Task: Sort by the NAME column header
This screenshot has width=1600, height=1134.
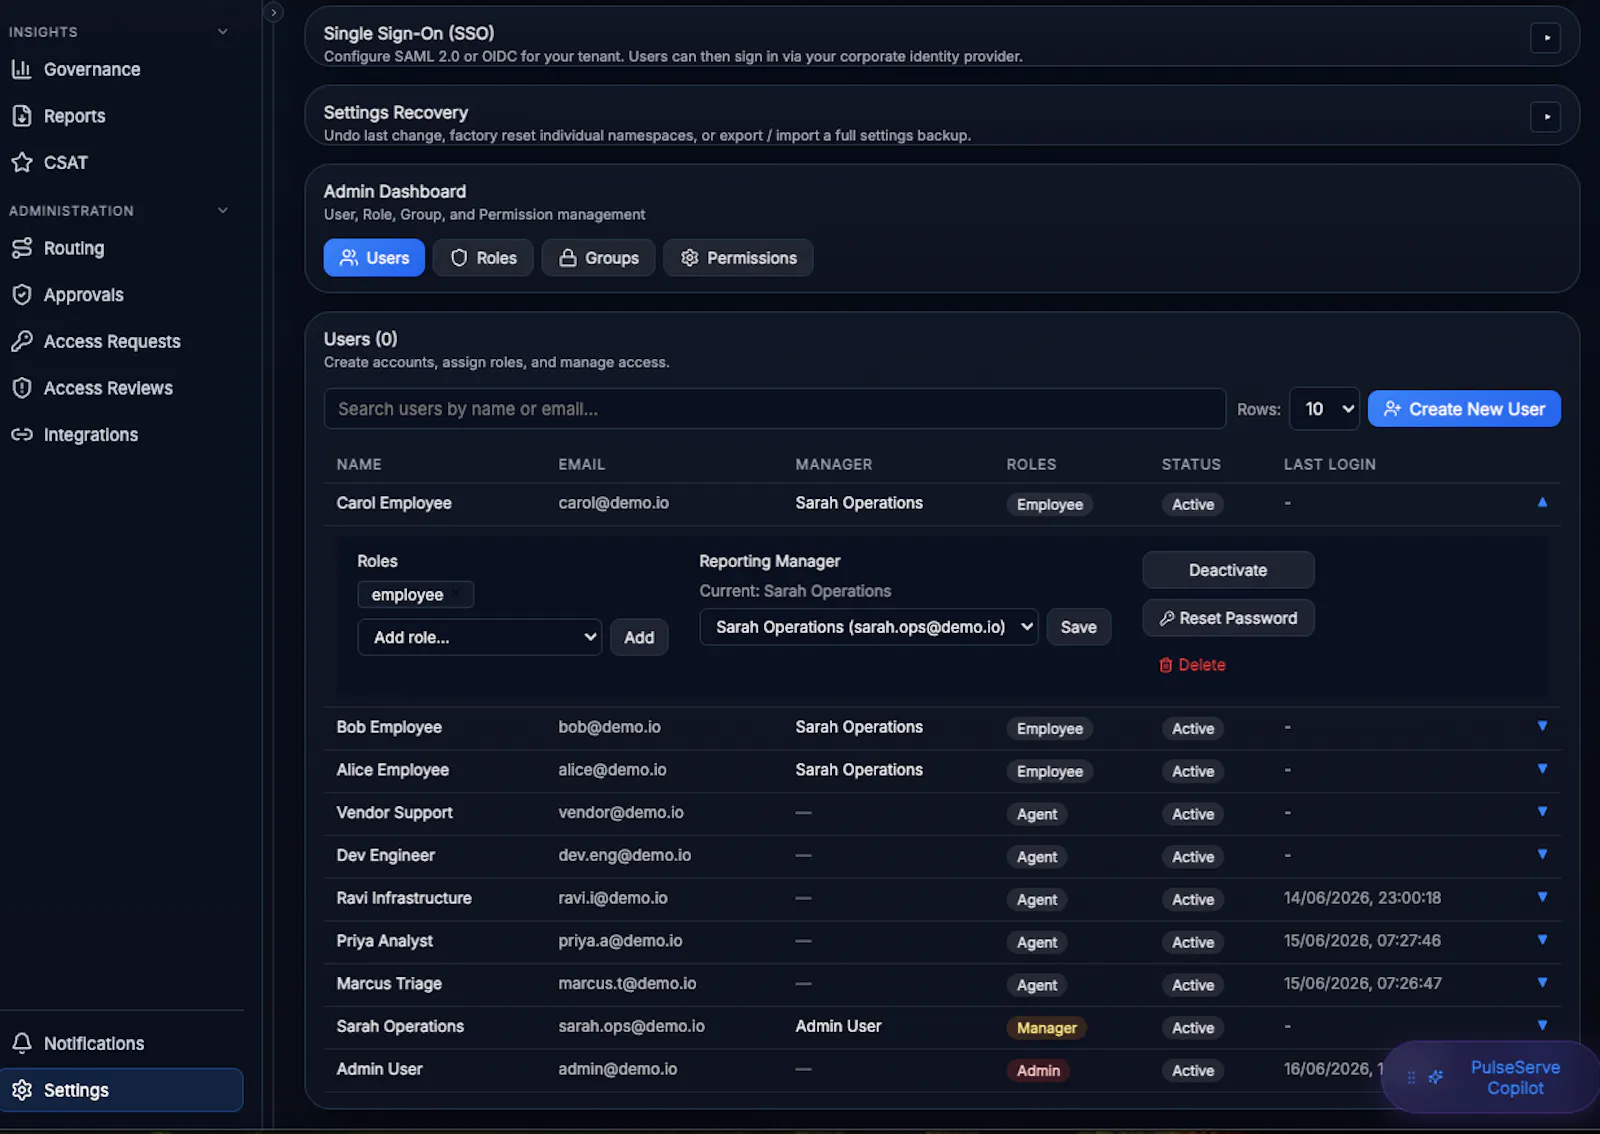Action: click(359, 464)
